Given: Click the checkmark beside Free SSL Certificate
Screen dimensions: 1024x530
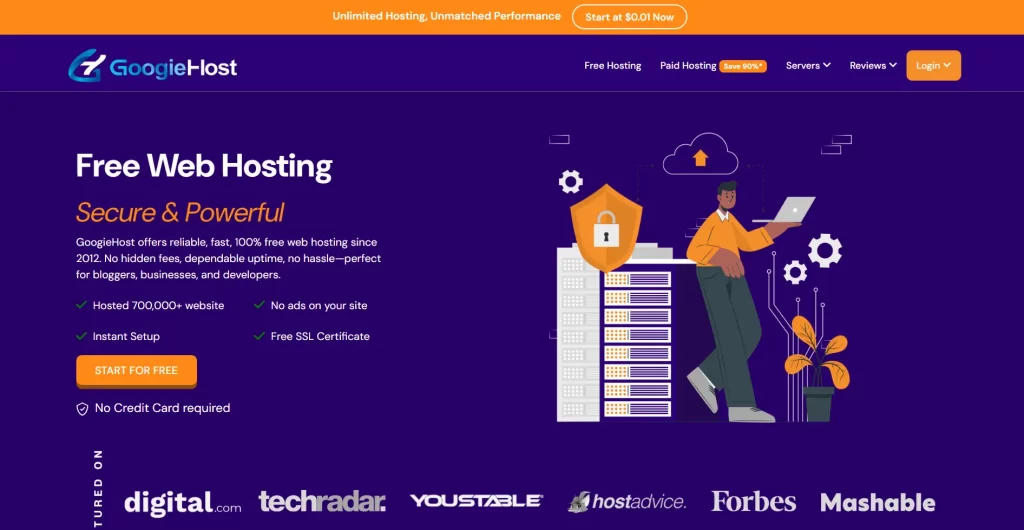Looking at the screenshot, I should coord(259,336).
